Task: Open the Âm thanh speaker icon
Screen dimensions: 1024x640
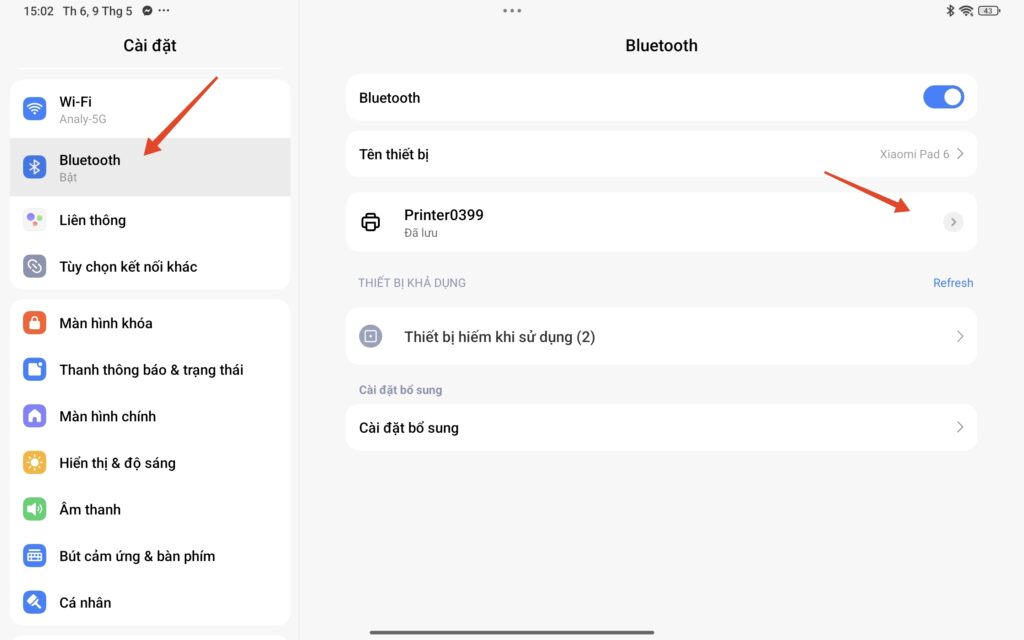Action: click(x=35, y=509)
